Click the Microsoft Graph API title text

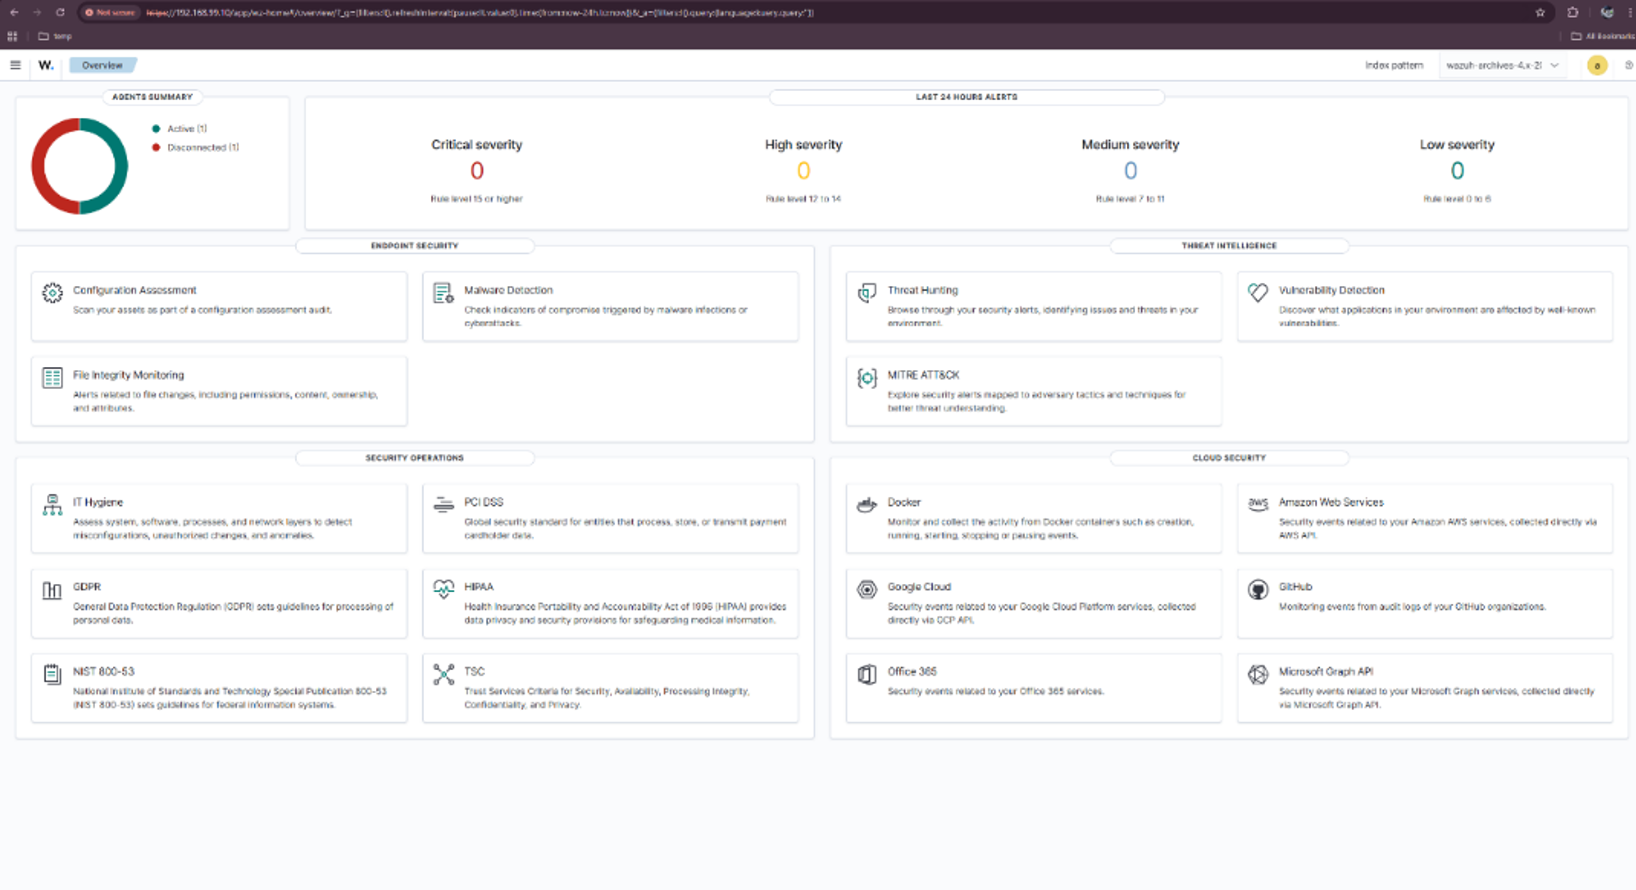[1326, 672]
